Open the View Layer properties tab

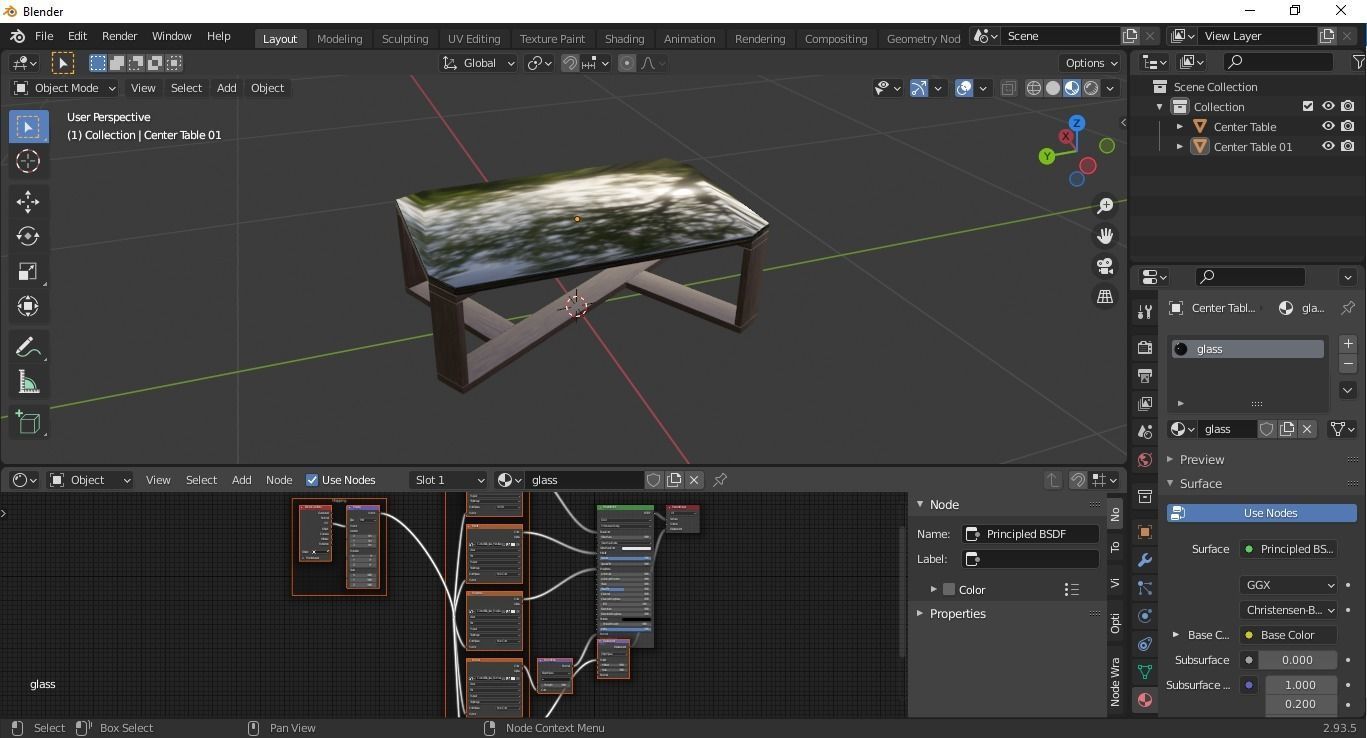[x=1145, y=404]
